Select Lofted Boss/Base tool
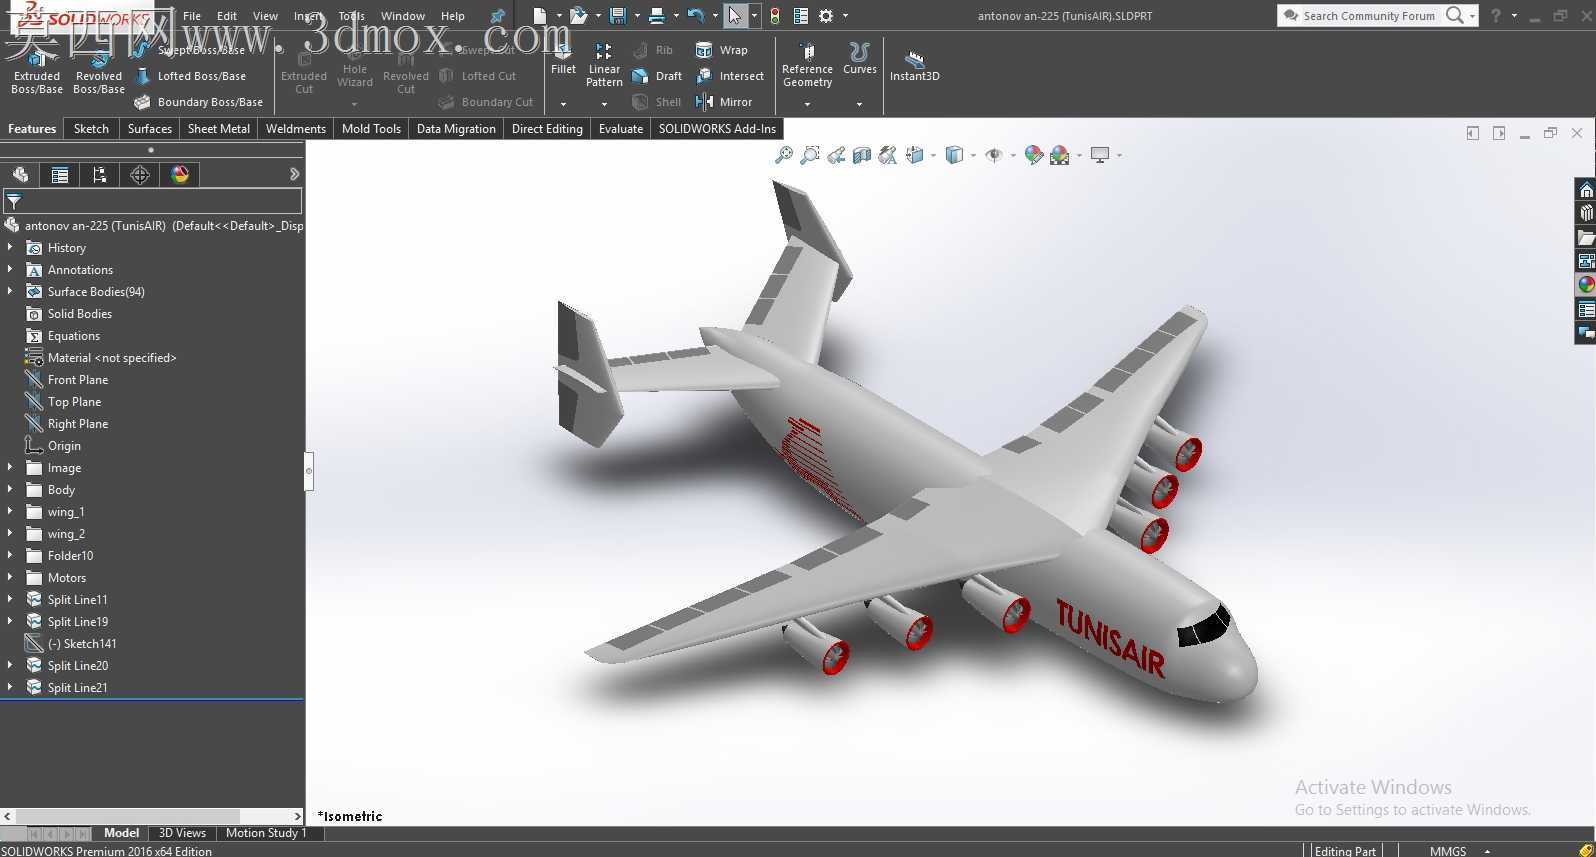Viewport: 1596px width, 857px height. 190,76
